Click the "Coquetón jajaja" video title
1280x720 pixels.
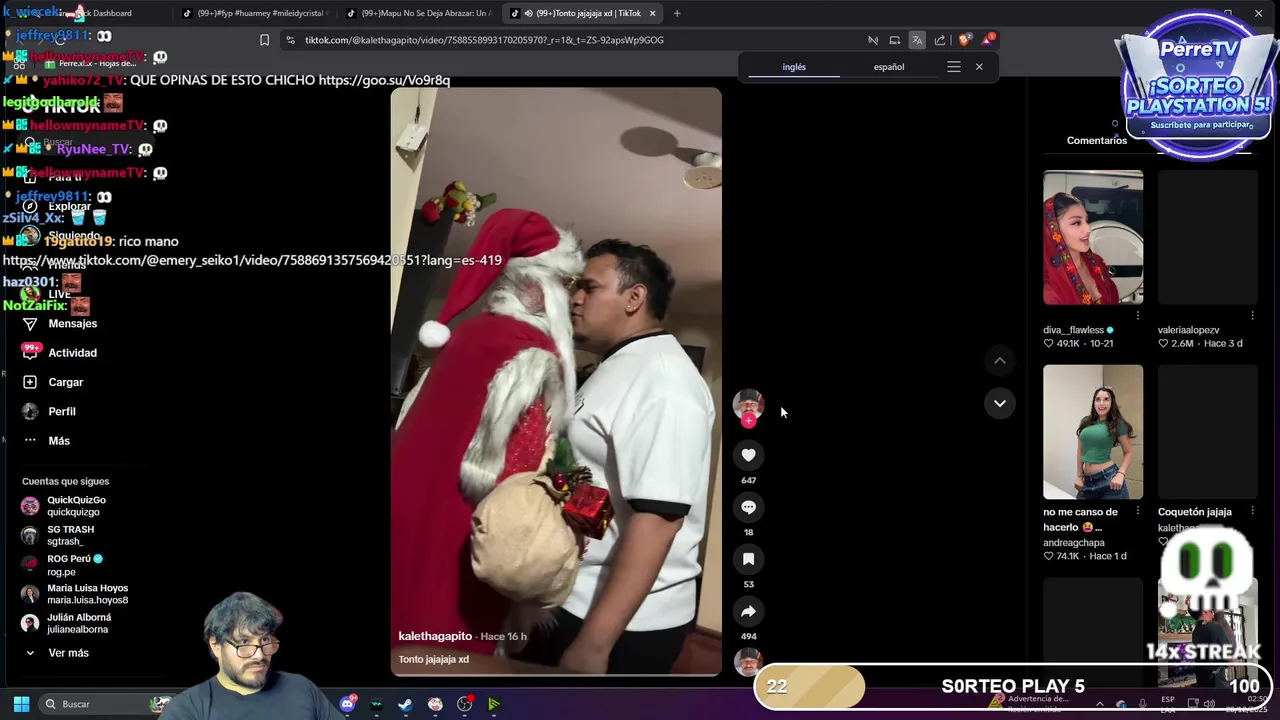pyautogui.click(x=1195, y=511)
